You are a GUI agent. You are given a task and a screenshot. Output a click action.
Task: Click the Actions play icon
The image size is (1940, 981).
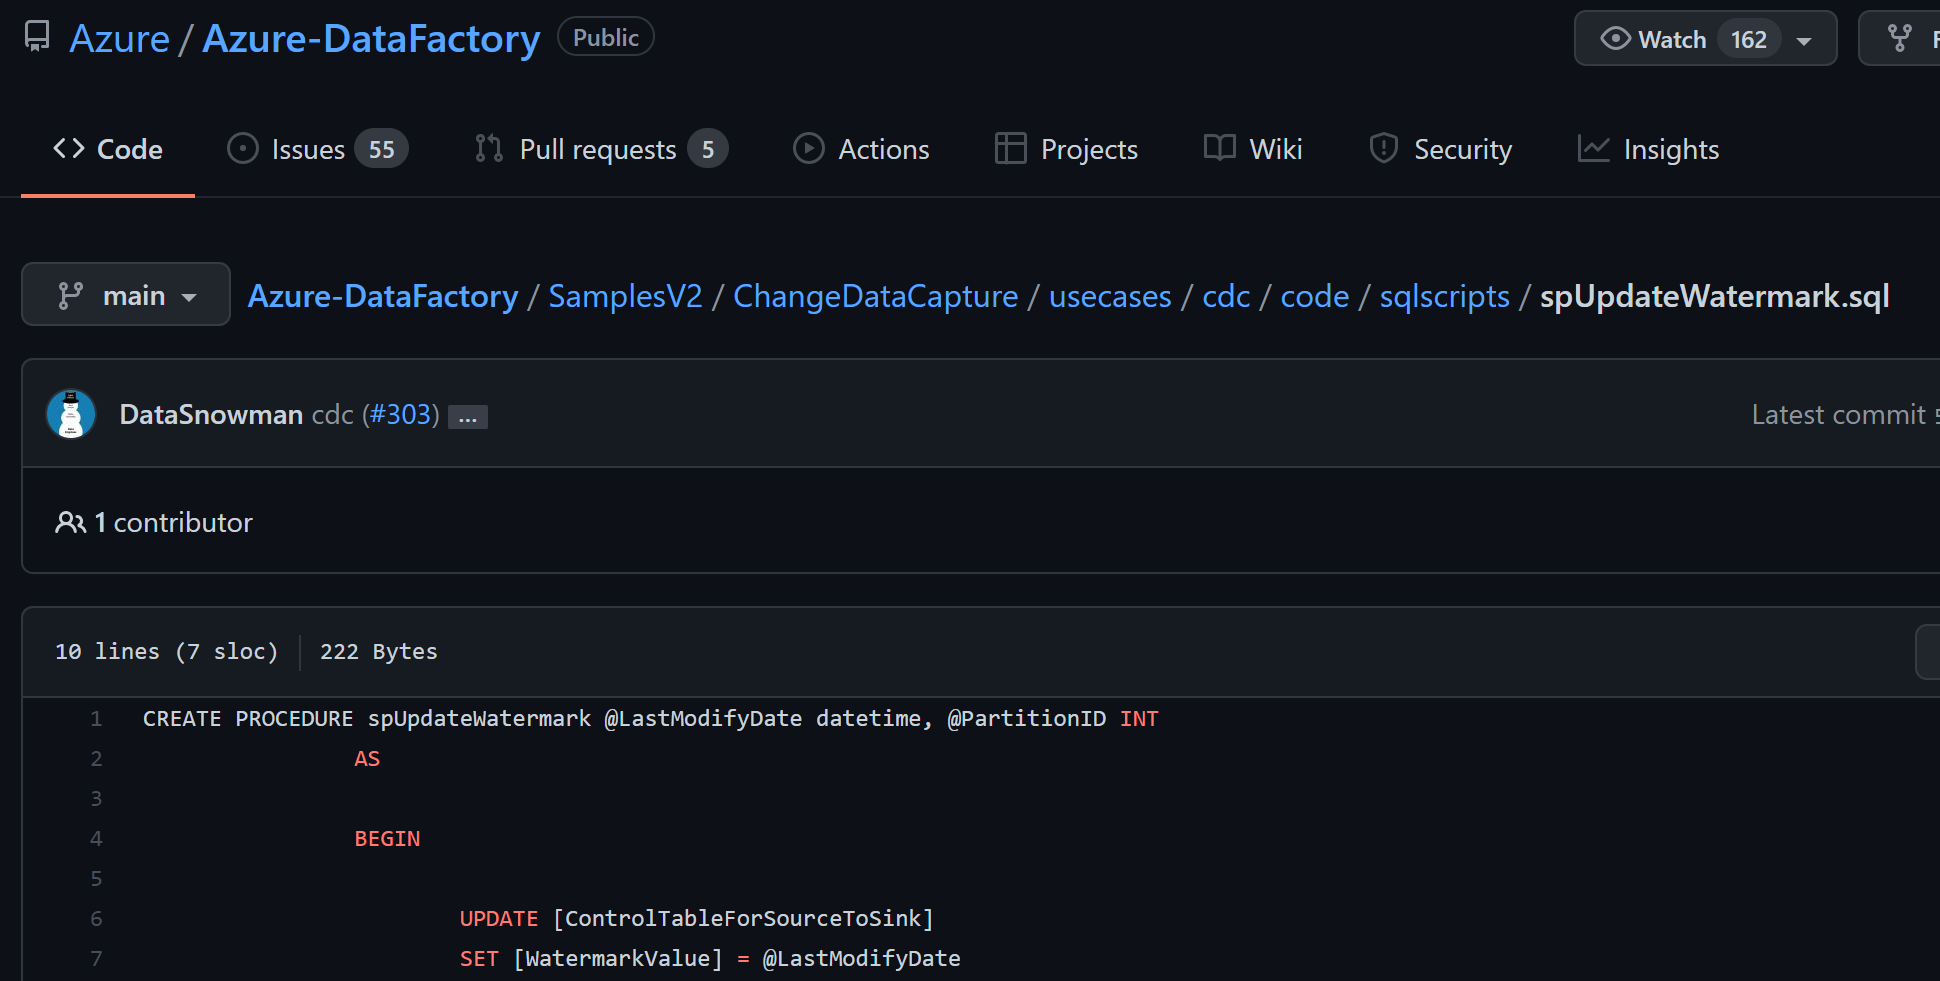tap(808, 148)
